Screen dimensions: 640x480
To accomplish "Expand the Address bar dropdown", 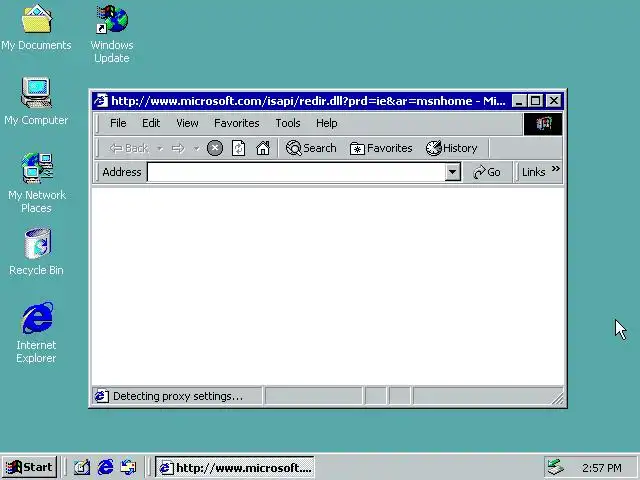I will 452,172.
